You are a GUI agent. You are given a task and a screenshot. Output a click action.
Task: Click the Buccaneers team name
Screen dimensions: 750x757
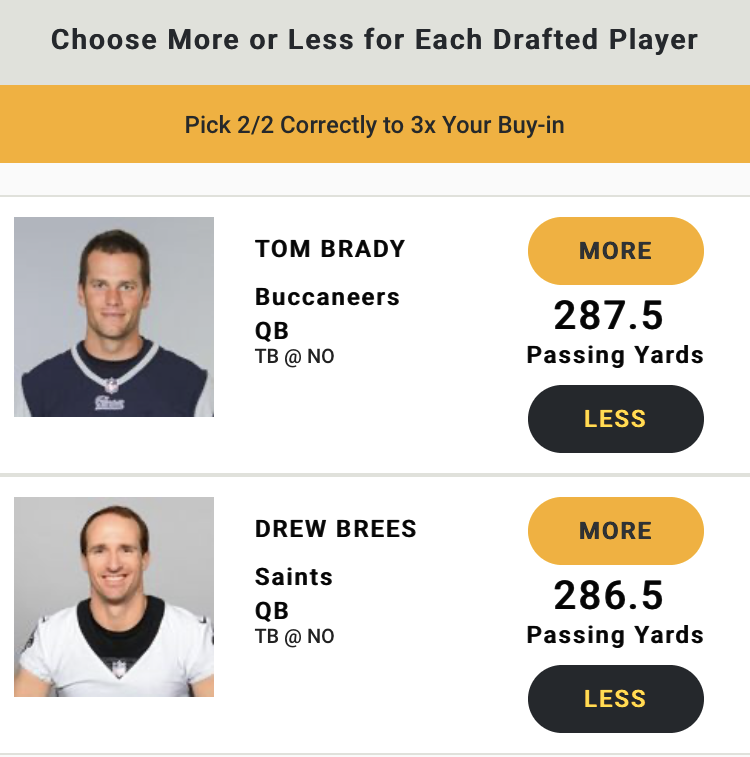[327, 297]
